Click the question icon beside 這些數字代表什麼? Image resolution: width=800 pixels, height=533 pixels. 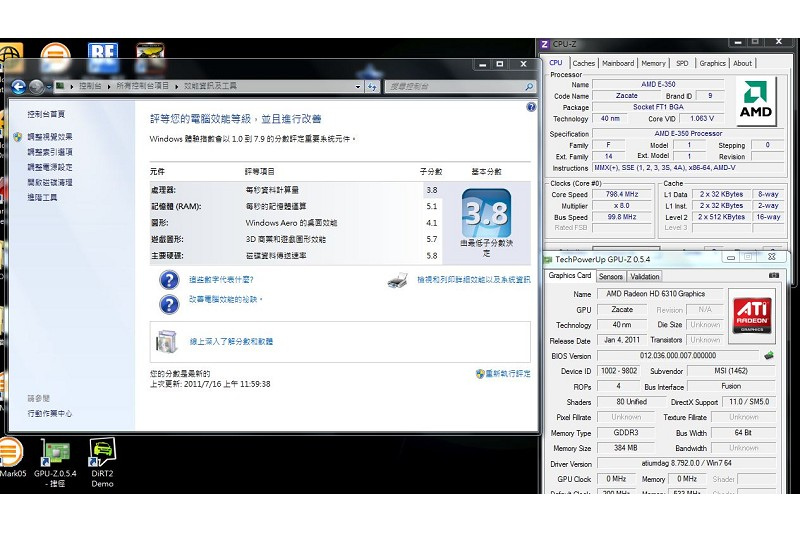coord(169,280)
